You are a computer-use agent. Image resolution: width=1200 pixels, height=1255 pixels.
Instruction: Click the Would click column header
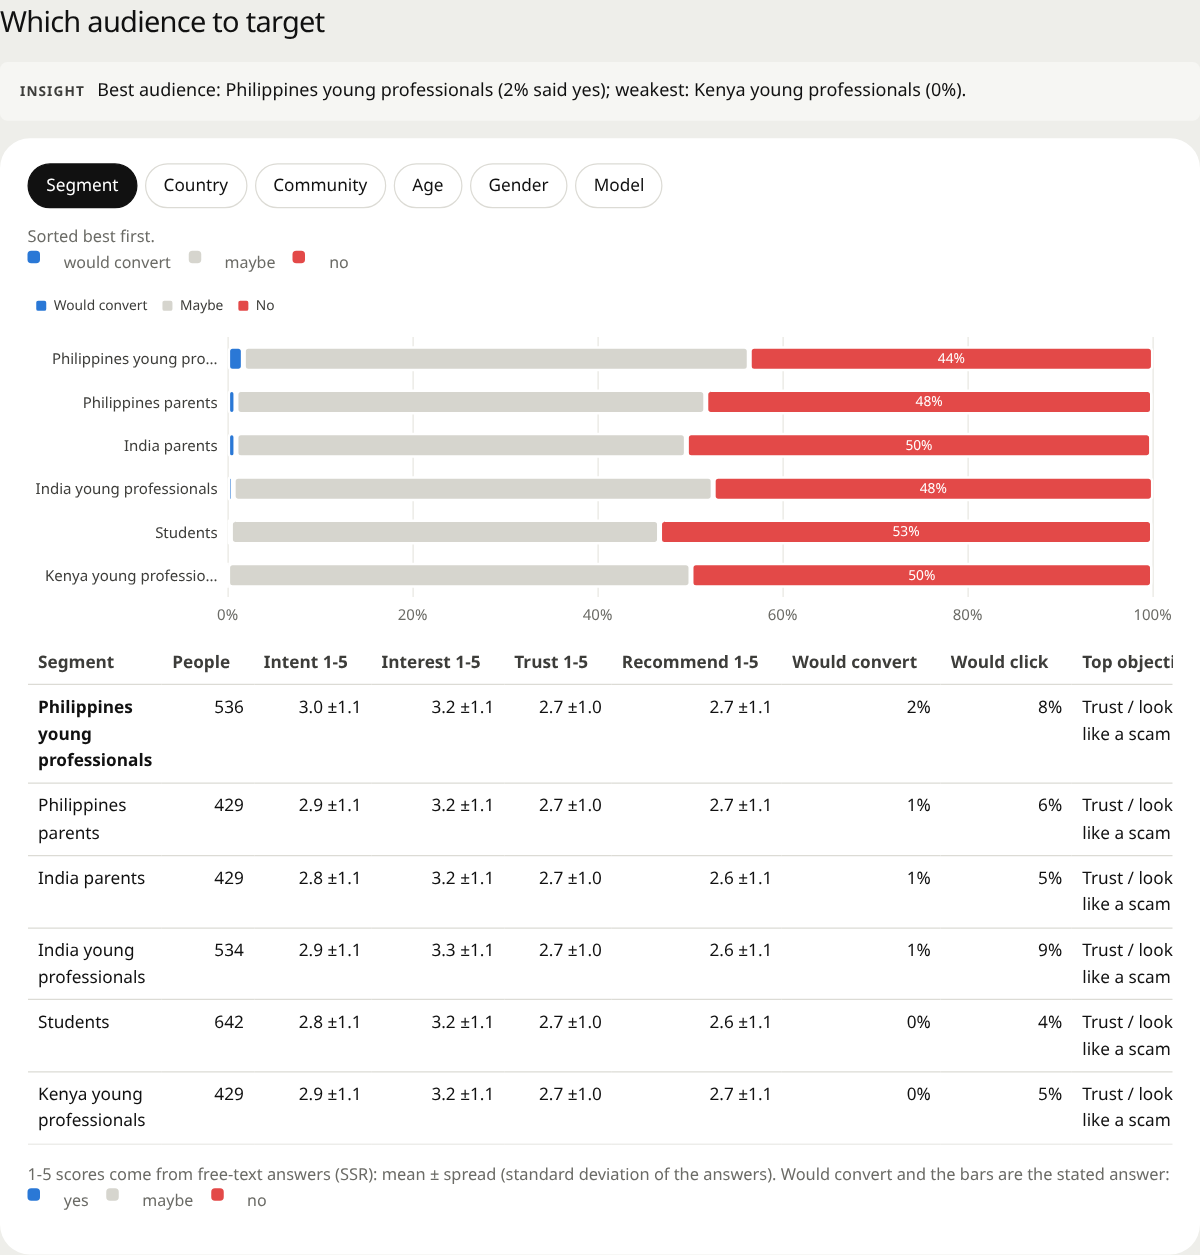click(999, 662)
